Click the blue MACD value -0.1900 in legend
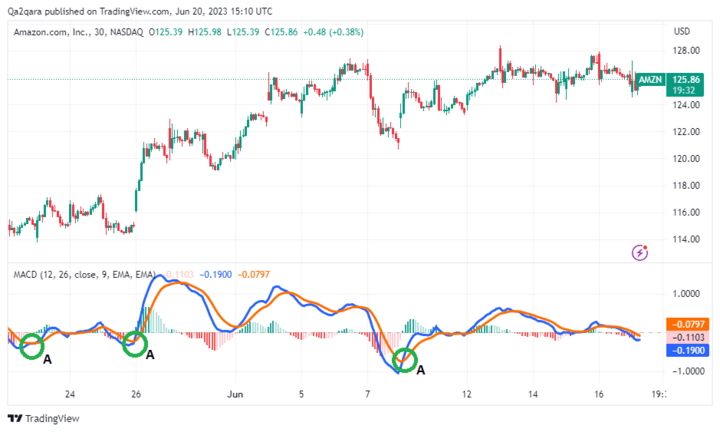720x432 pixels. point(216,275)
